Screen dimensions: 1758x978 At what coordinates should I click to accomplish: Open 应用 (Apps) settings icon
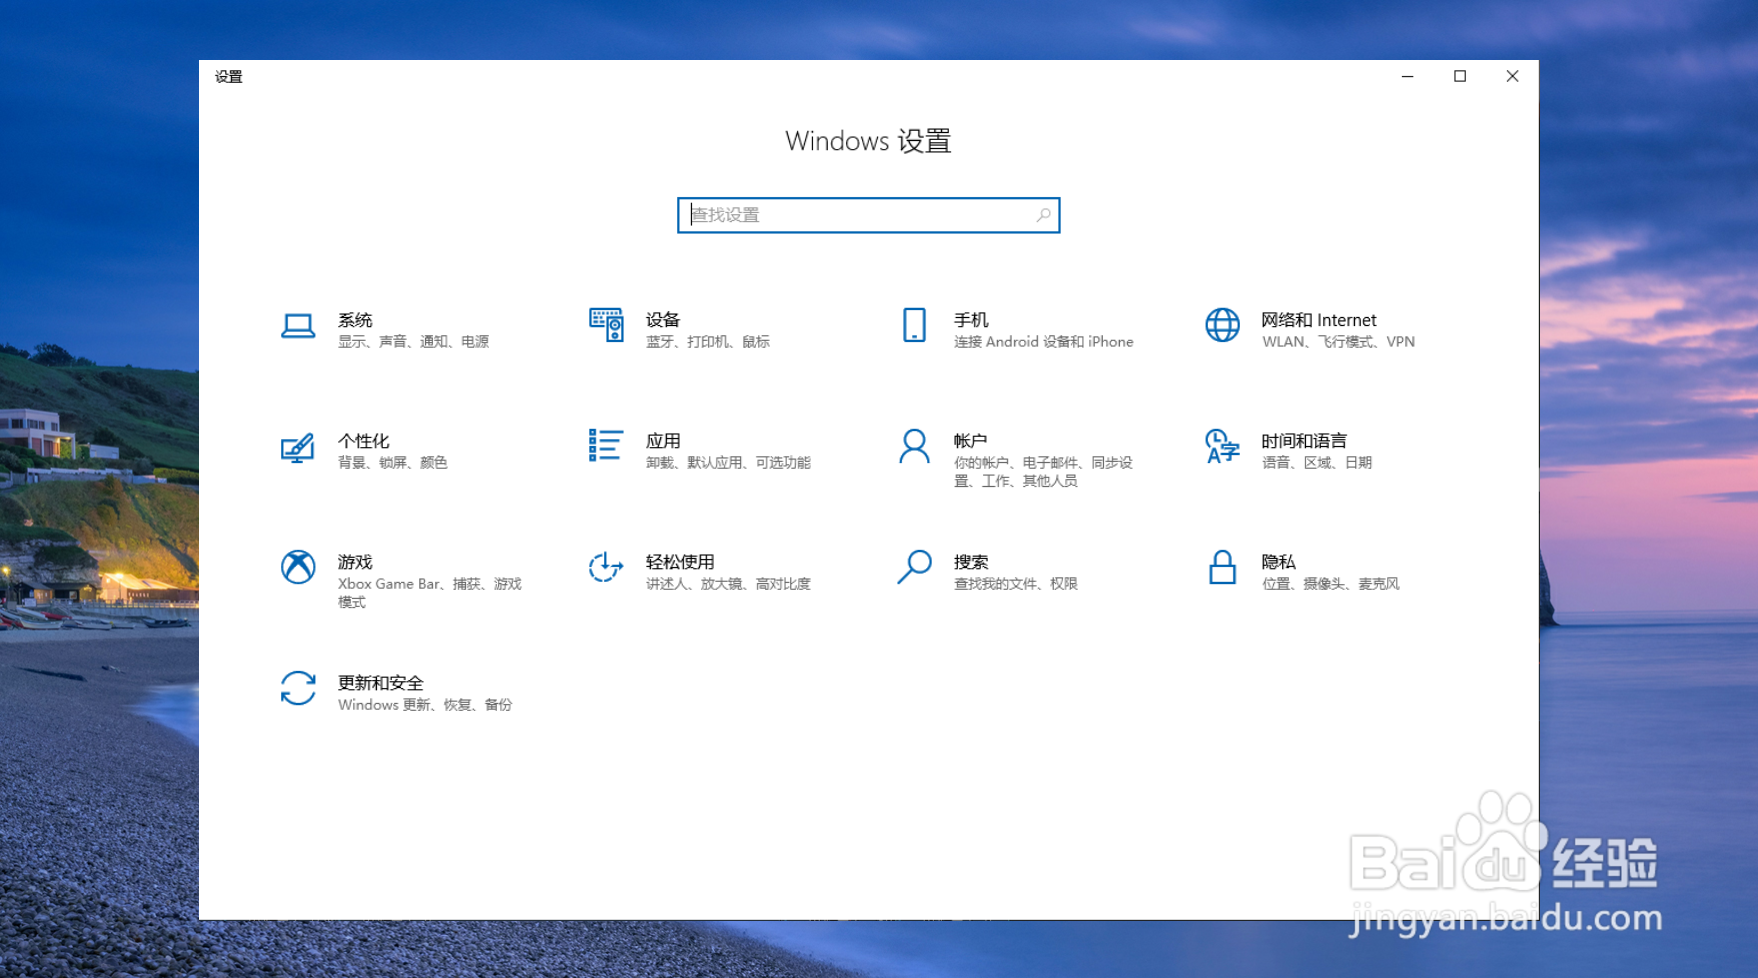pos(605,446)
